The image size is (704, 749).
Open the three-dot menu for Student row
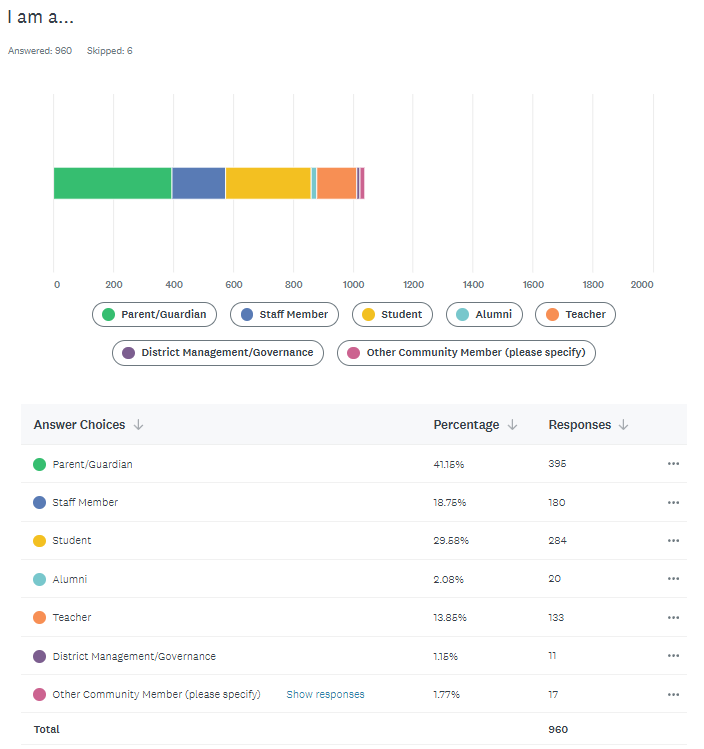pyautogui.click(x=673, y=540)
